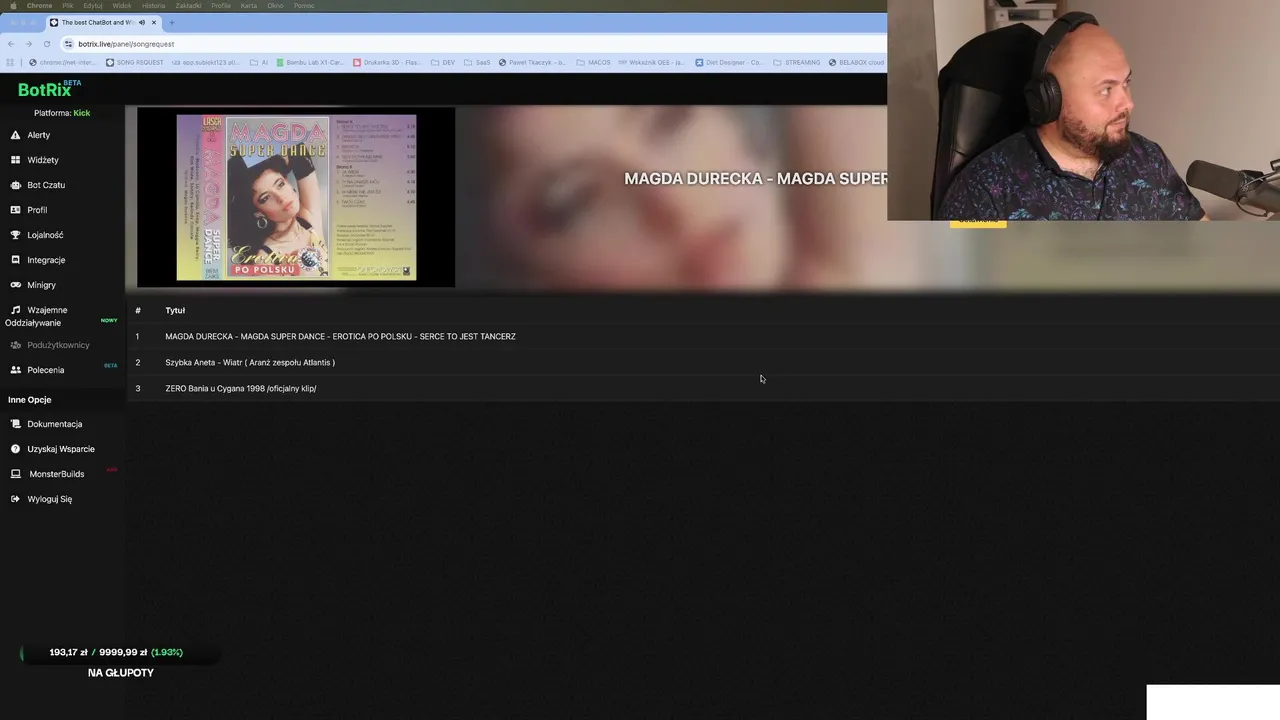Open Profil card icon in sidebar
The width and height of the screenshot is (1280, 720).
click(x=15, y=210)
